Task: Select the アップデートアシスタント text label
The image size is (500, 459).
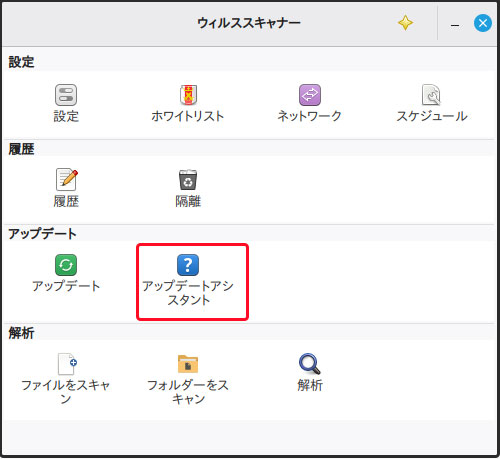Action: tap(188, 293)
